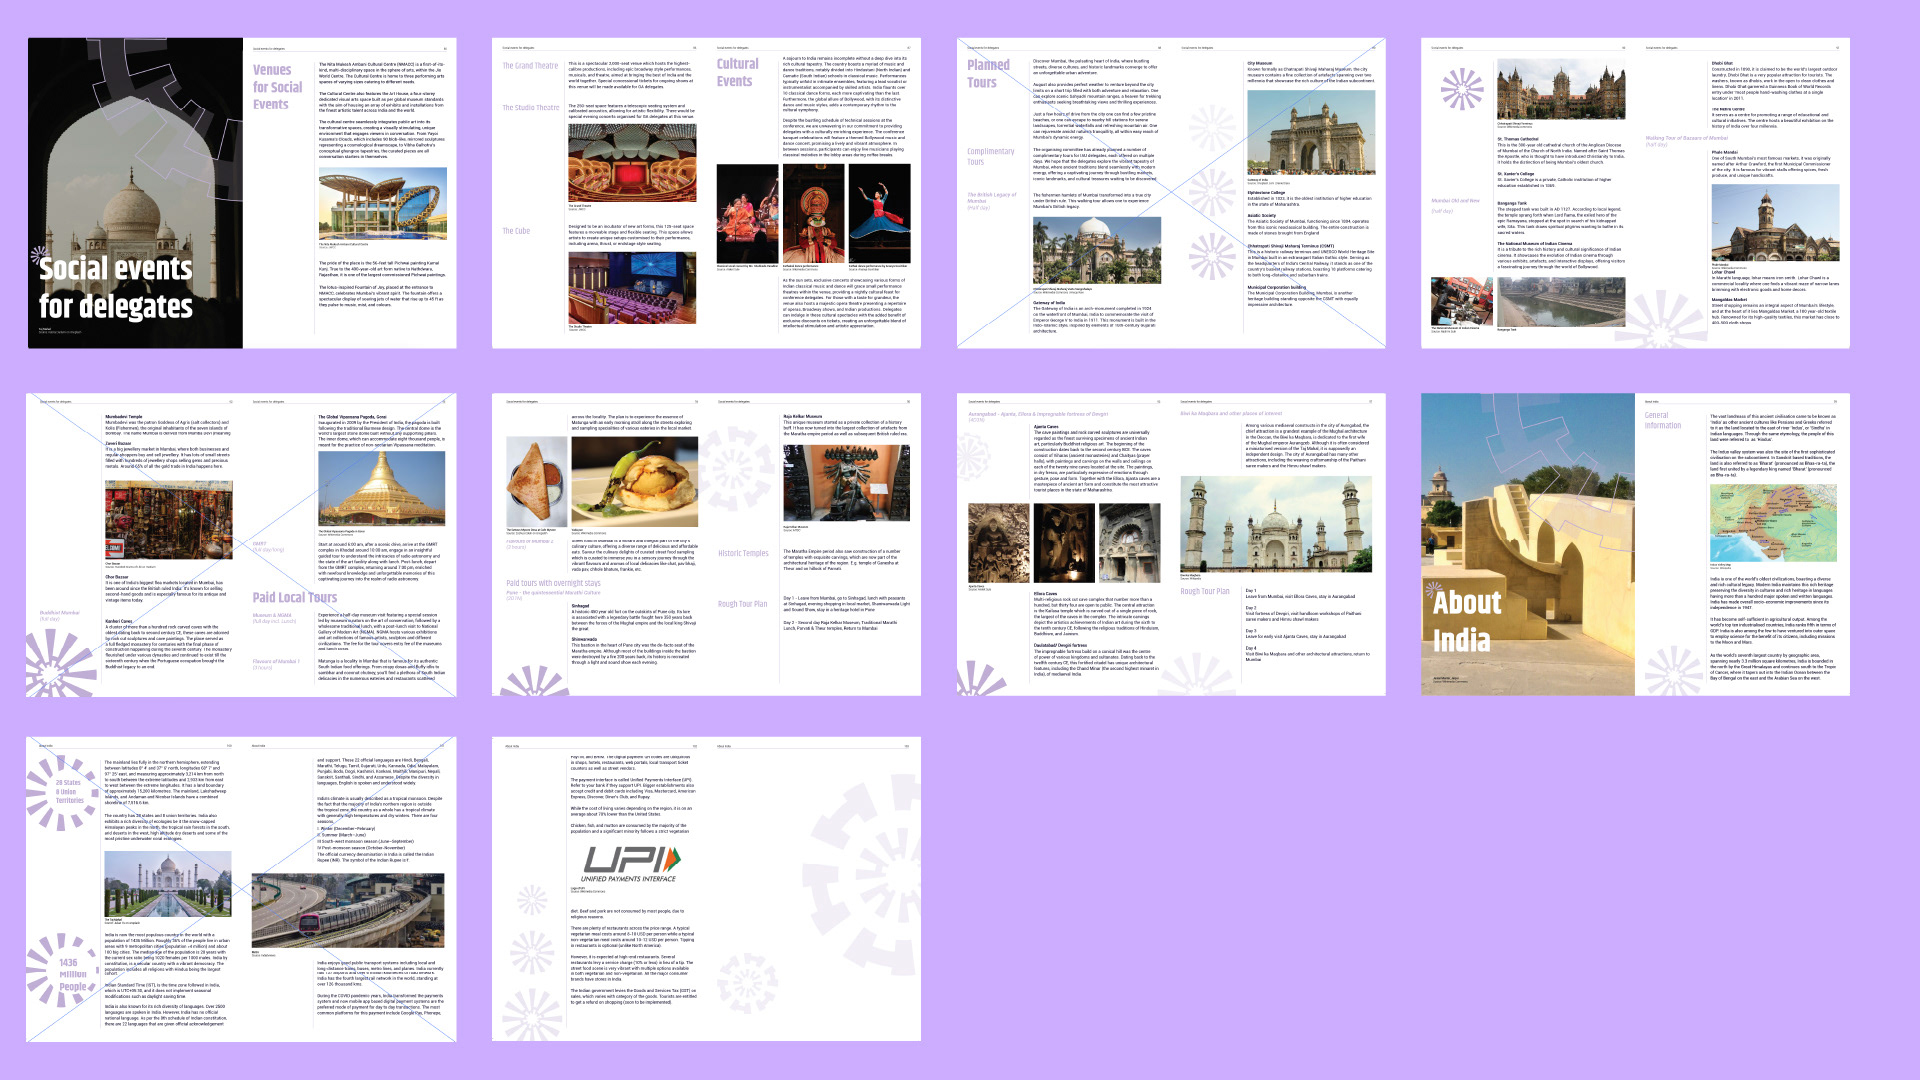Select the Cultural Events page heading
This screenshot has width=1920, height=1080.
[737, 72]
